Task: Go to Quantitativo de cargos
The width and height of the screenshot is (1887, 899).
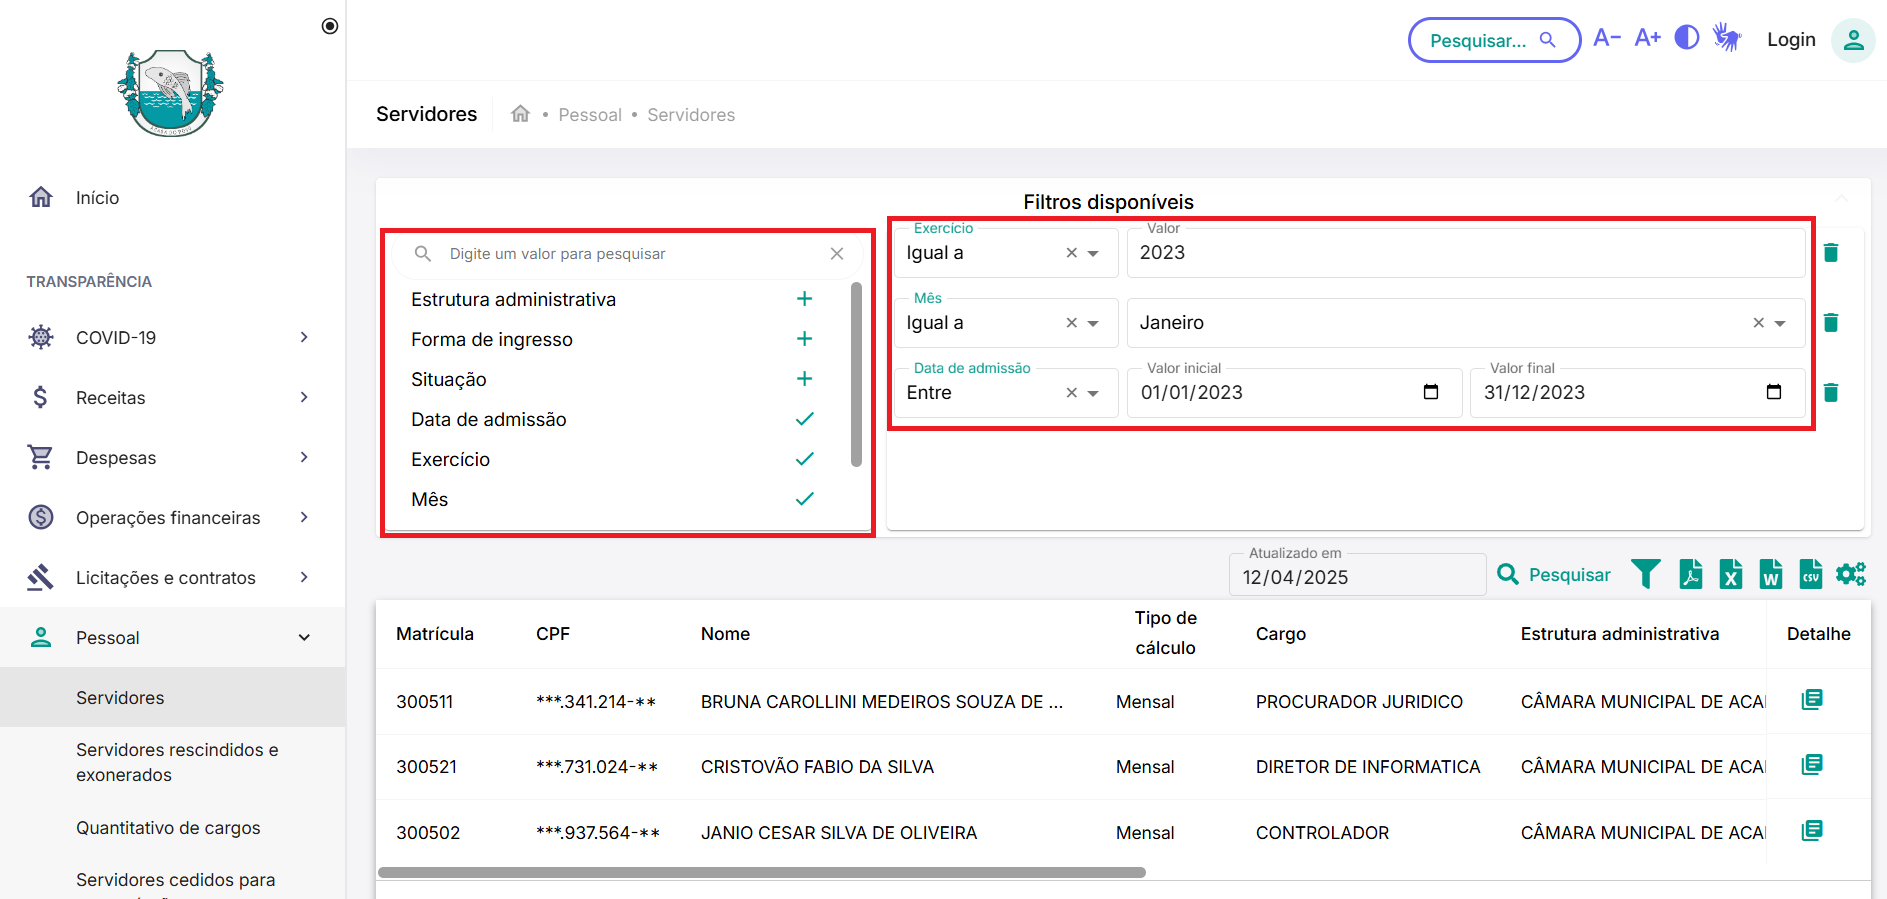Action: coord(168,828)
